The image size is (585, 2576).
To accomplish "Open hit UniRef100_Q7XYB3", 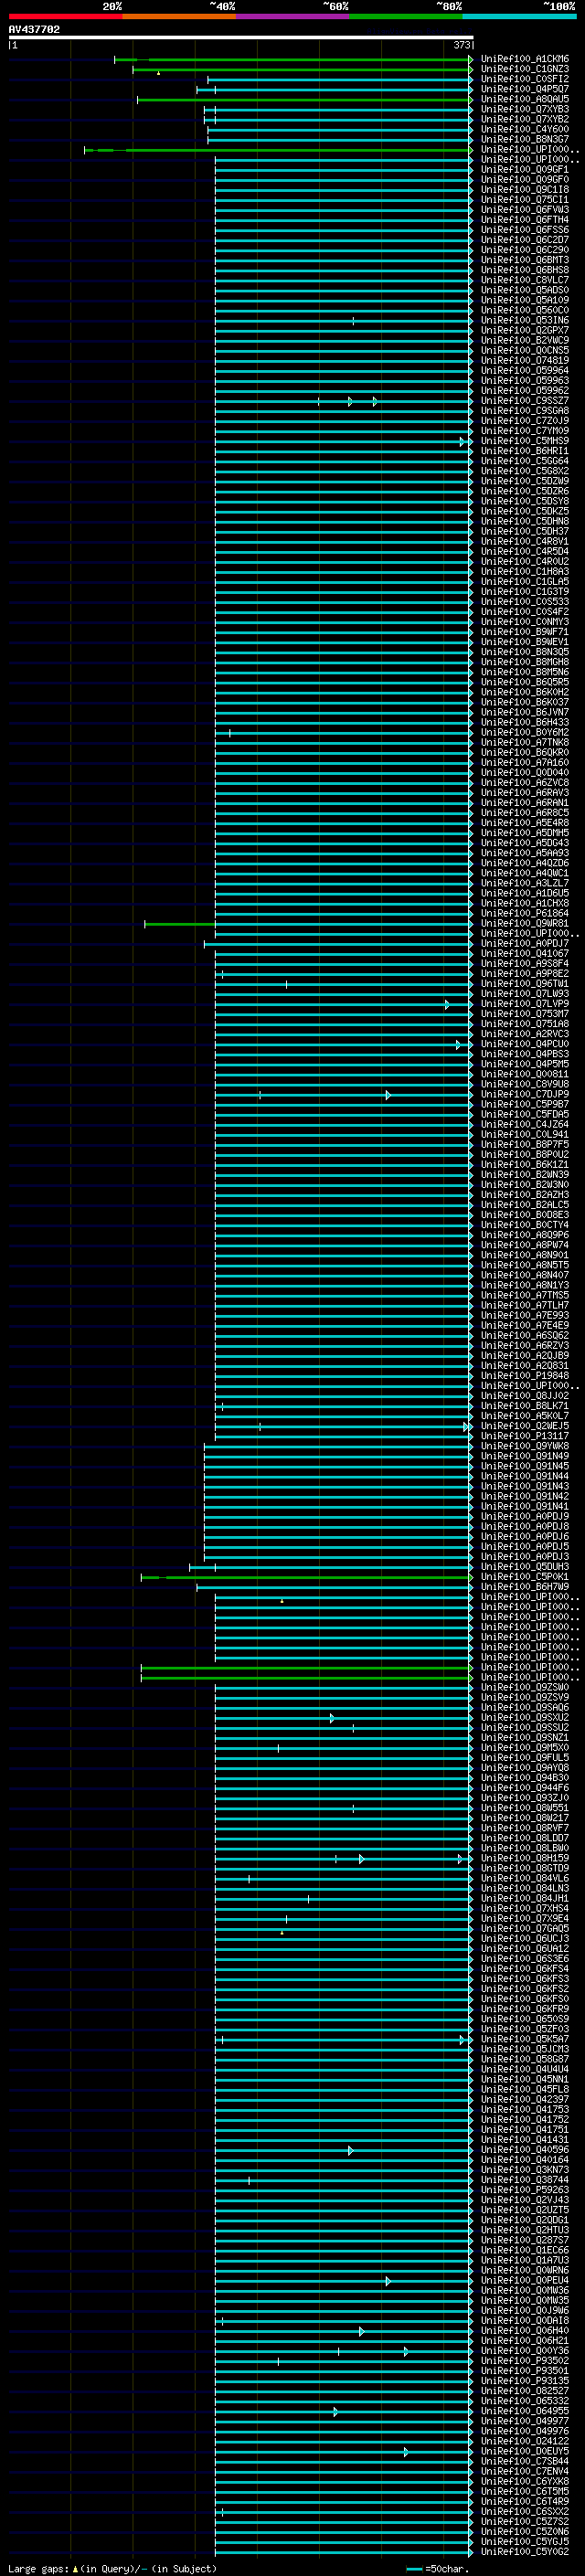I will tap(525, 109).
